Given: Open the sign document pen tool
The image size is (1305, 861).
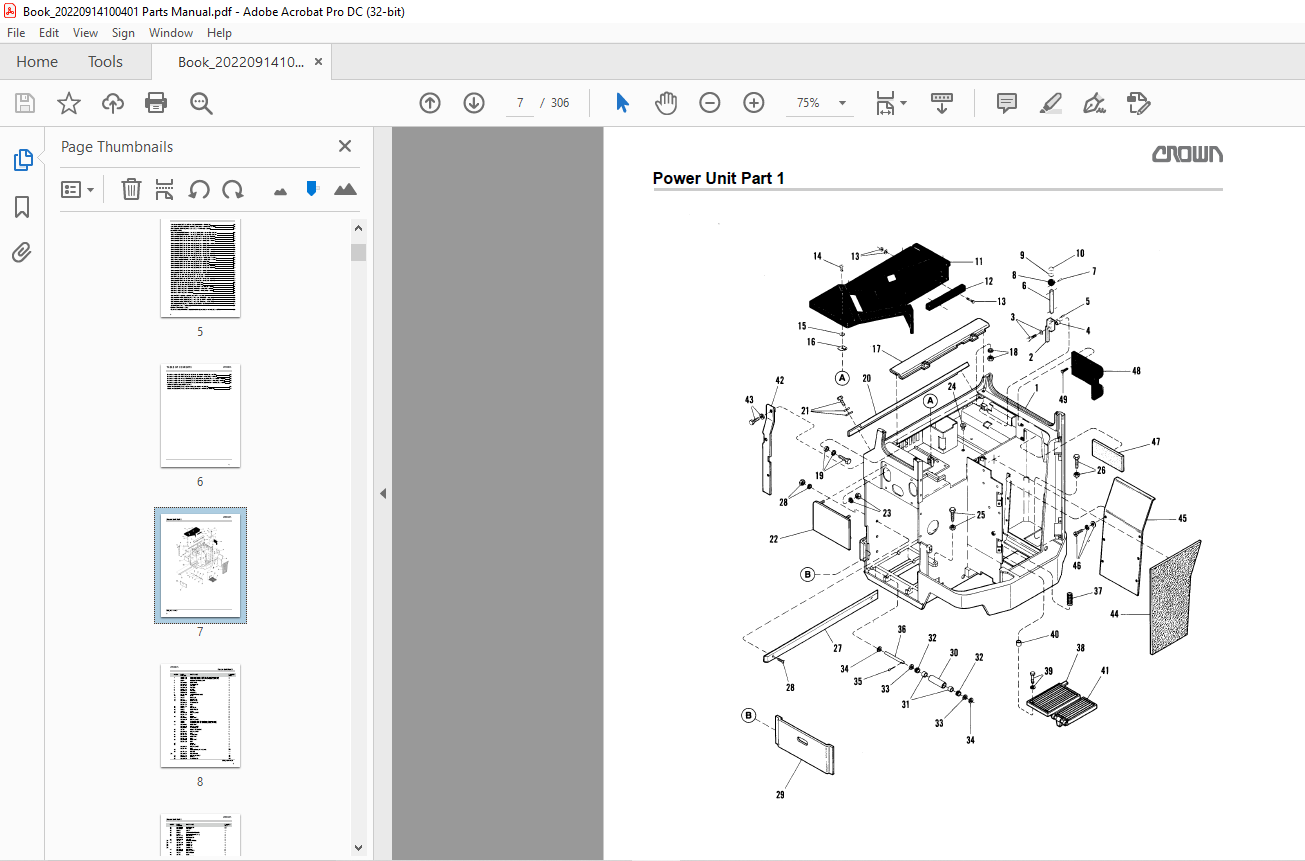Looking at the screenshot, I should 1094,103.
